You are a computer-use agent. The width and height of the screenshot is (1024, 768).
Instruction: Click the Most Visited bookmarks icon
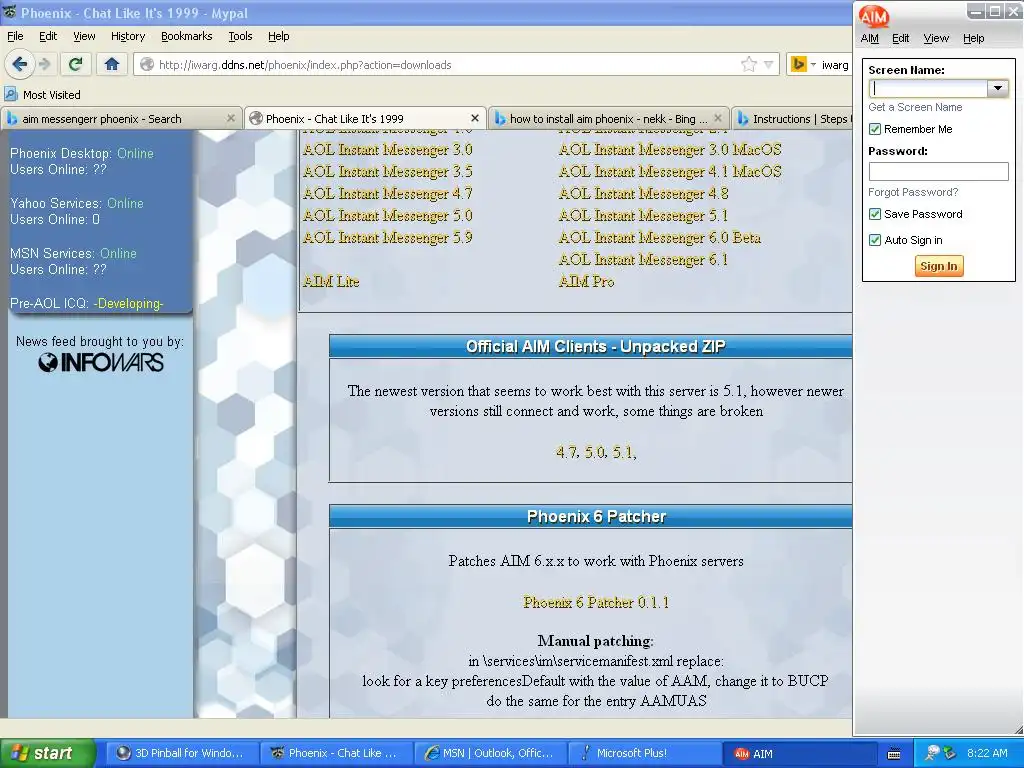pos(11,94)
